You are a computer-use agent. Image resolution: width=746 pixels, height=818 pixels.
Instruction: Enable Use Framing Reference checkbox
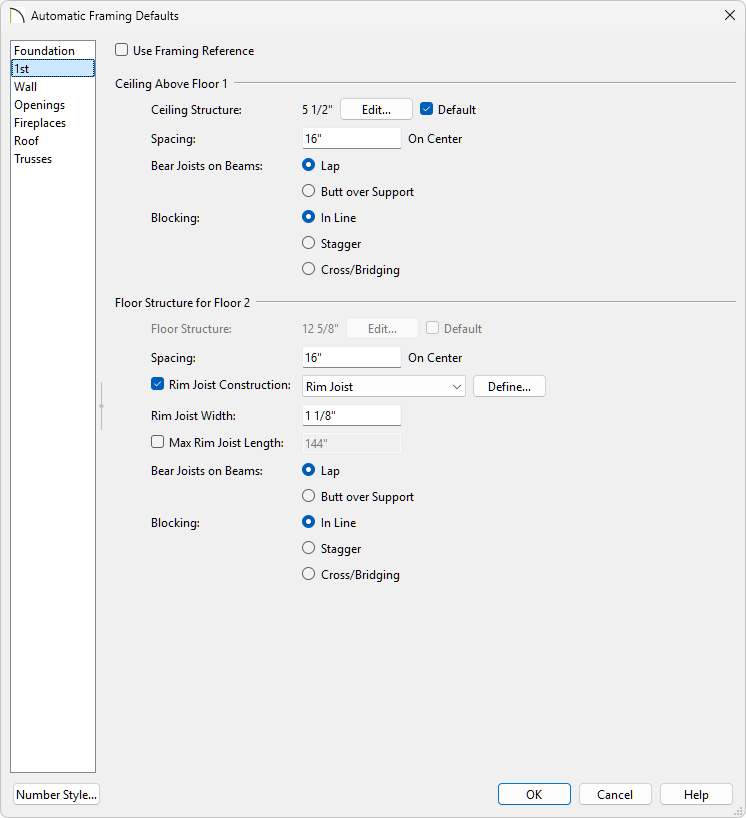122,50
